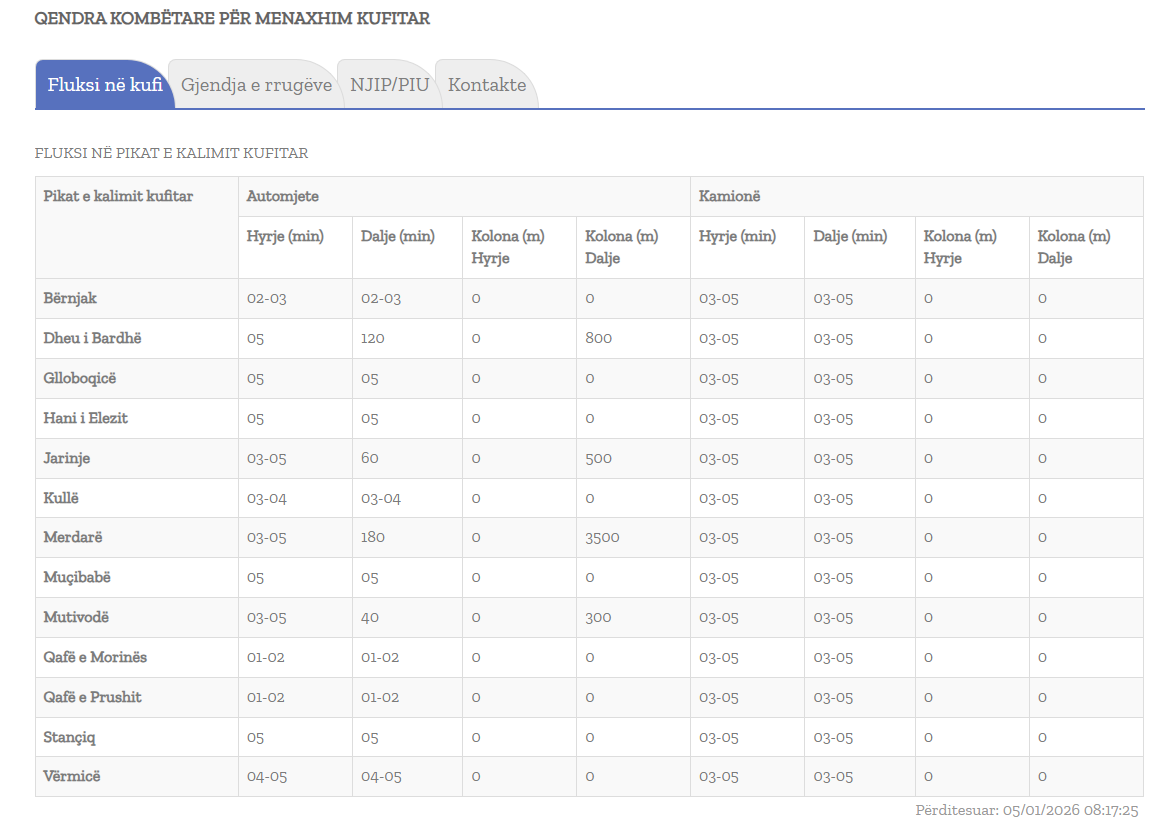1175x830 pixels.
Task: Click the 3500 queue value for Merdarë
Action: point(602,537)
